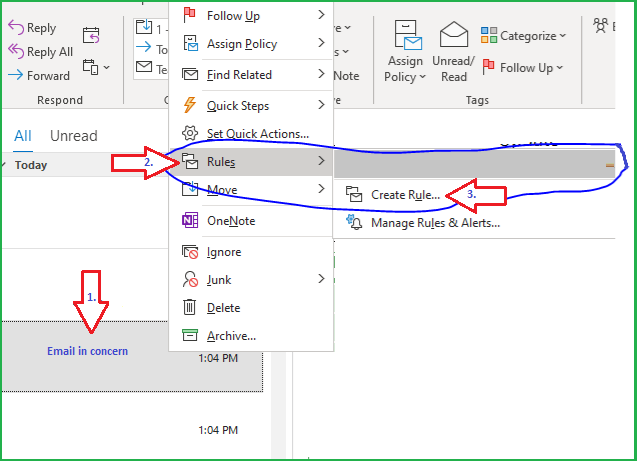The width and height of the screenshot is (637, 461).
Task: Select the 'Email in concern' message
Action: [132, 356]
